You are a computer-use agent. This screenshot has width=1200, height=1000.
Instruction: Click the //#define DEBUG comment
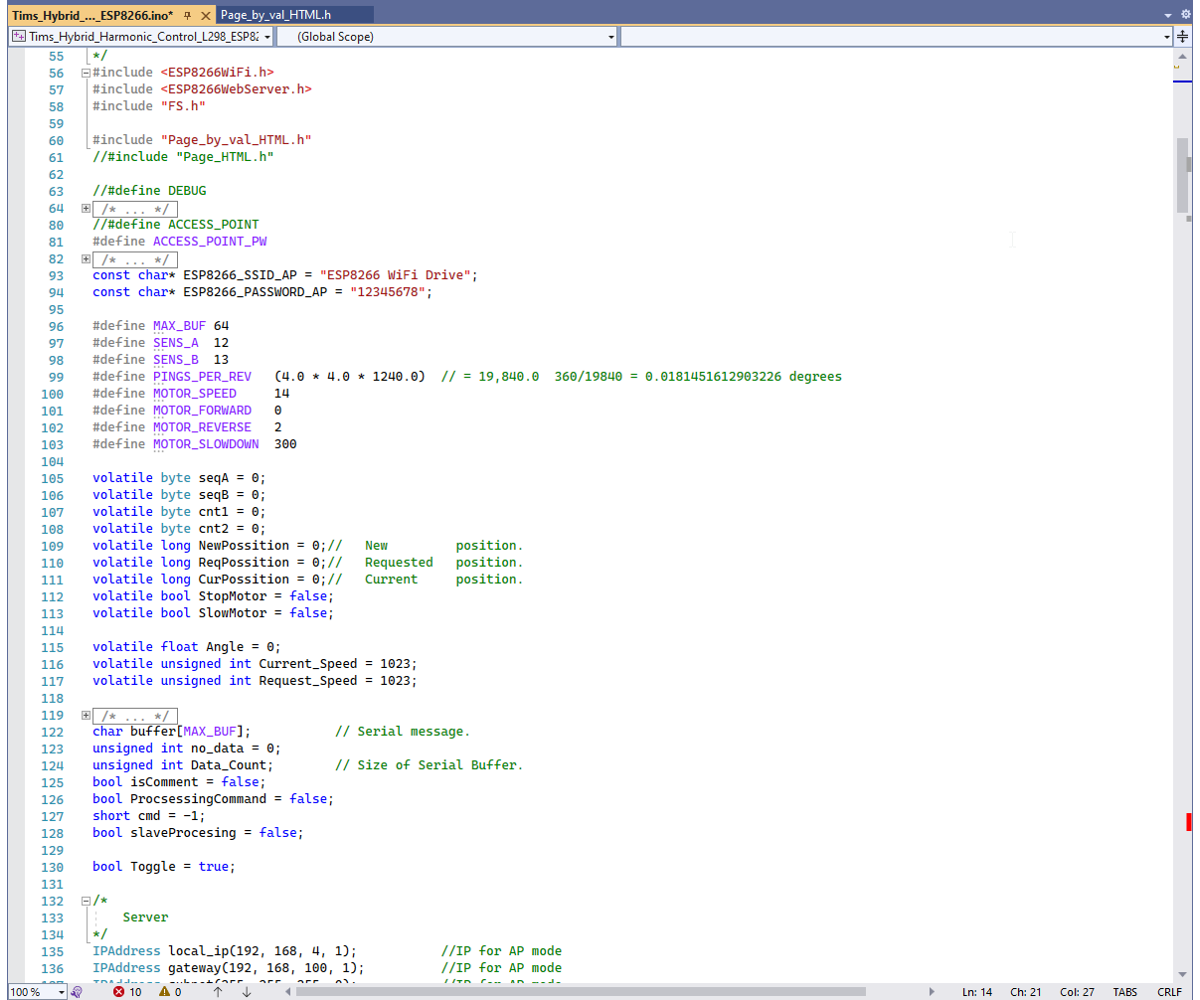(x=150, y=191)
